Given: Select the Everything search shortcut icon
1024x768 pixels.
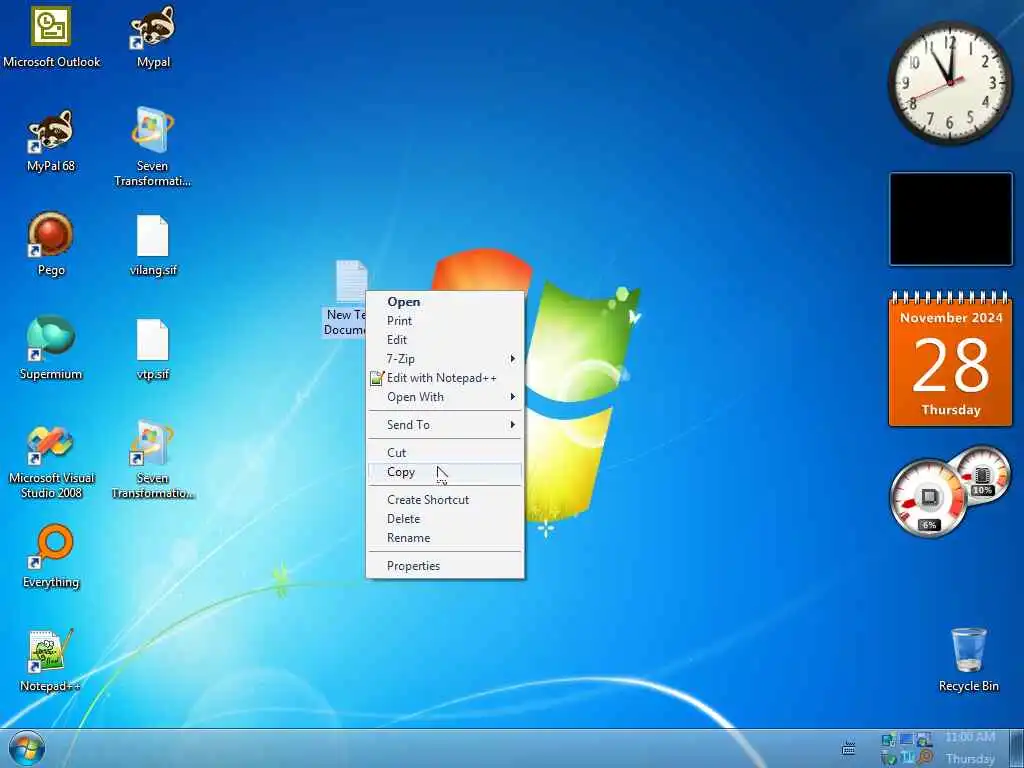Looking at the screenshot, I should click(51, 556).
